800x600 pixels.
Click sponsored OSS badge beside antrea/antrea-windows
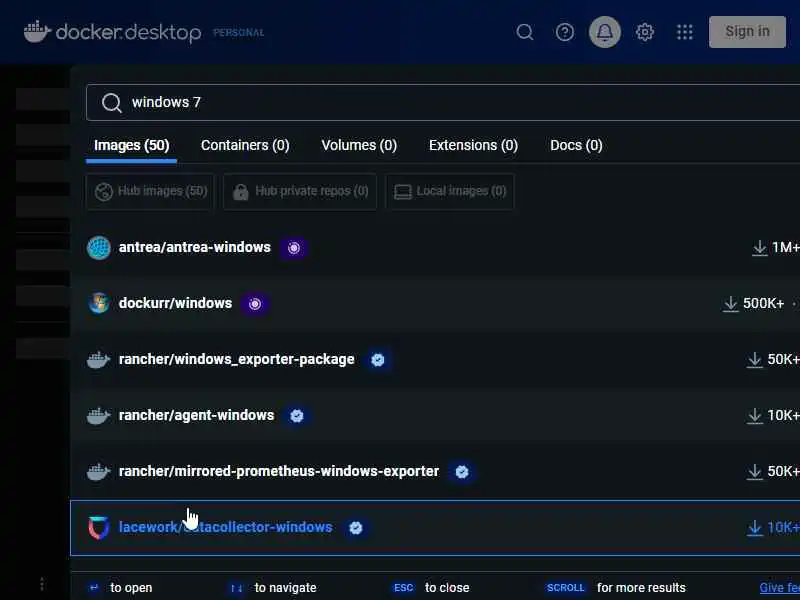[x=294, y=248]
